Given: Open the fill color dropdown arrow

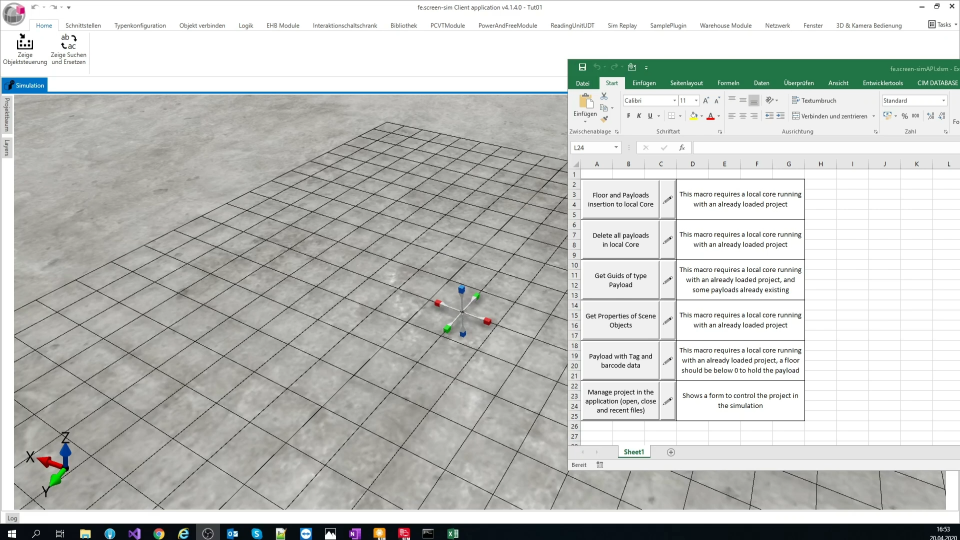Looking at the screenshot, I should [701, 116].
